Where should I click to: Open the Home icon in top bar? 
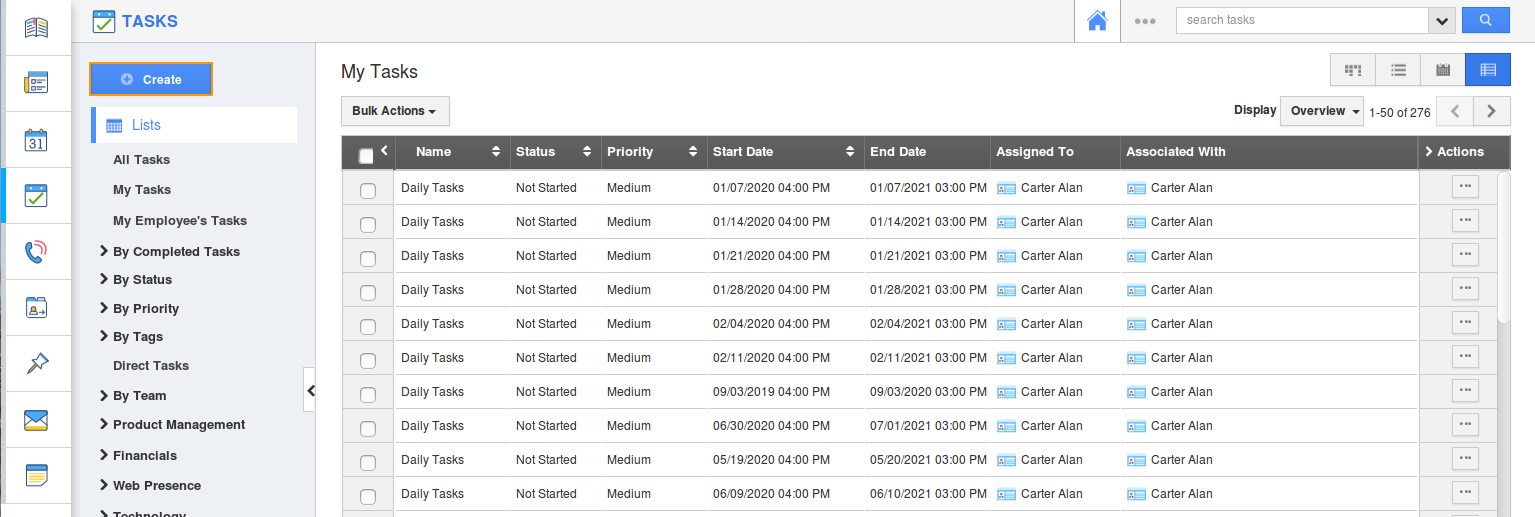pyautogui.click(x=1097, y=21)
